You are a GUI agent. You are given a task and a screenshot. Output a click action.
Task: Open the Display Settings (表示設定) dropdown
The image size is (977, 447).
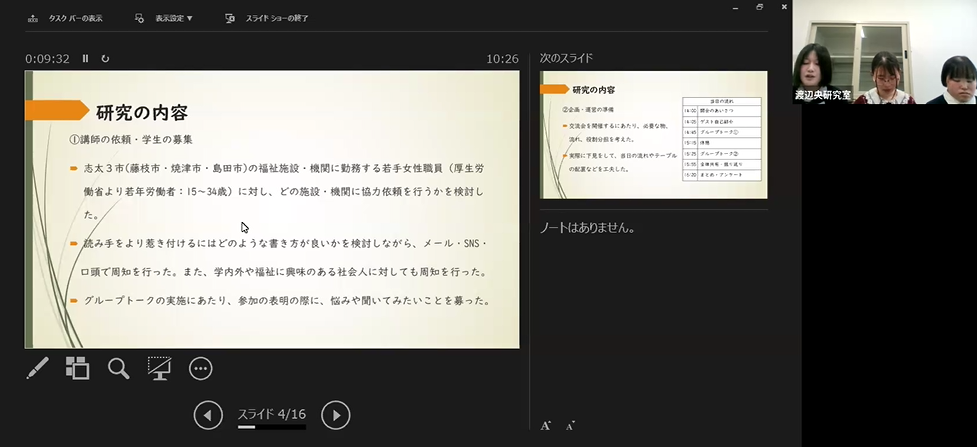[x=164, y=18]
